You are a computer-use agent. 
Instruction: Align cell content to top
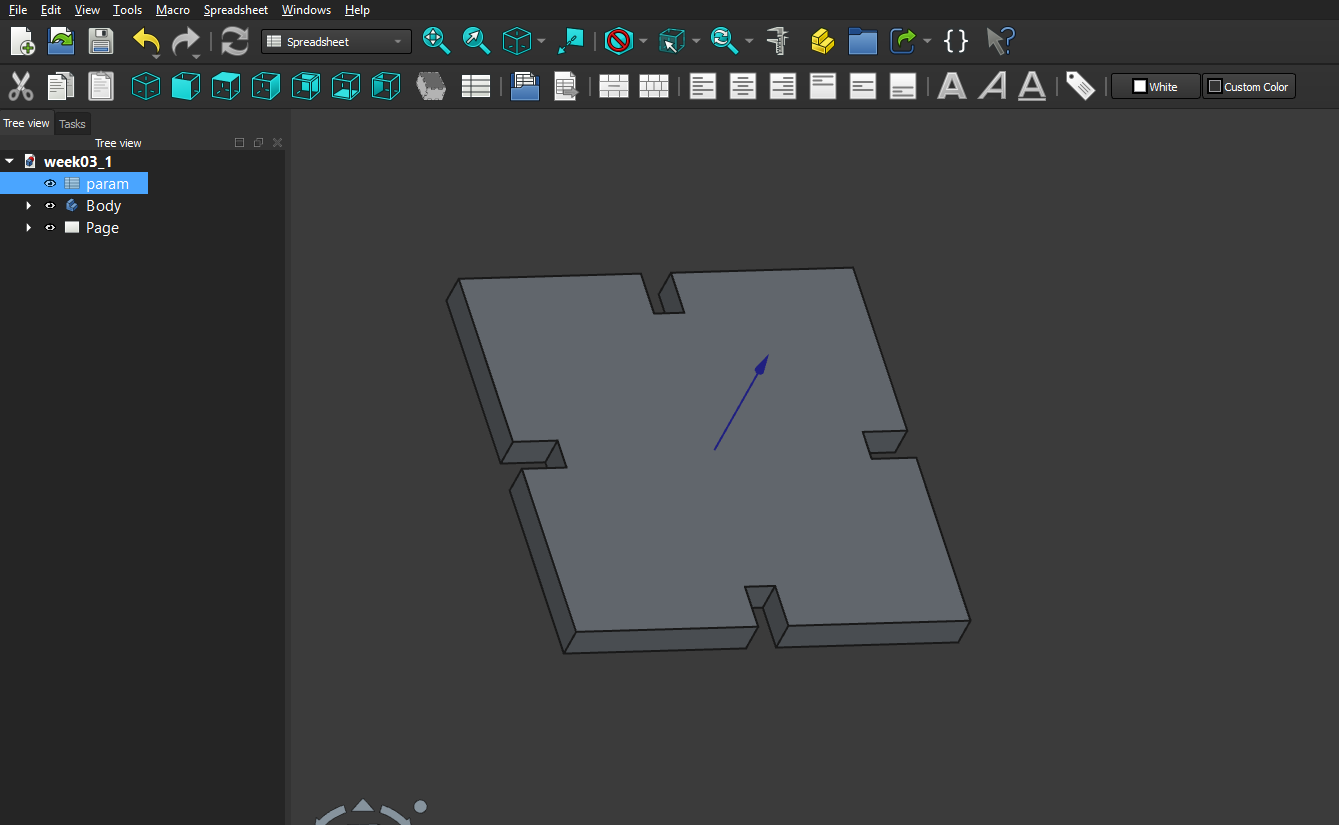click(x=823, y=86)
